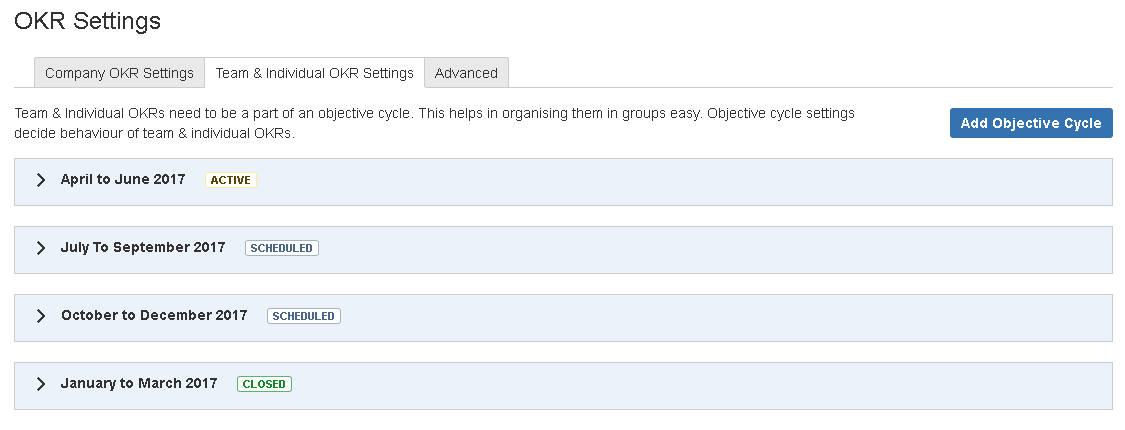
Task: Open the July To September 2017 cycle title
Action: 143,248
